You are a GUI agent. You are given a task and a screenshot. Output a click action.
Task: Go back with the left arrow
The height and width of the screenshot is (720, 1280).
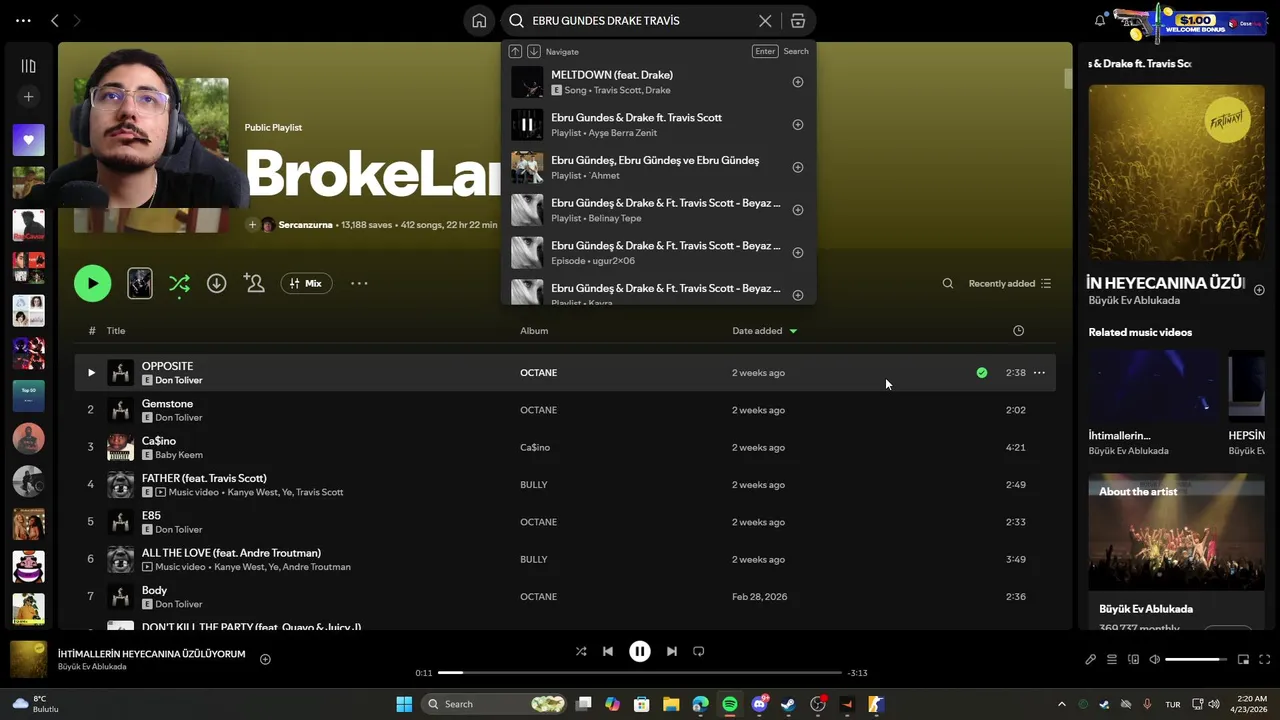click(x=55, y=21)
